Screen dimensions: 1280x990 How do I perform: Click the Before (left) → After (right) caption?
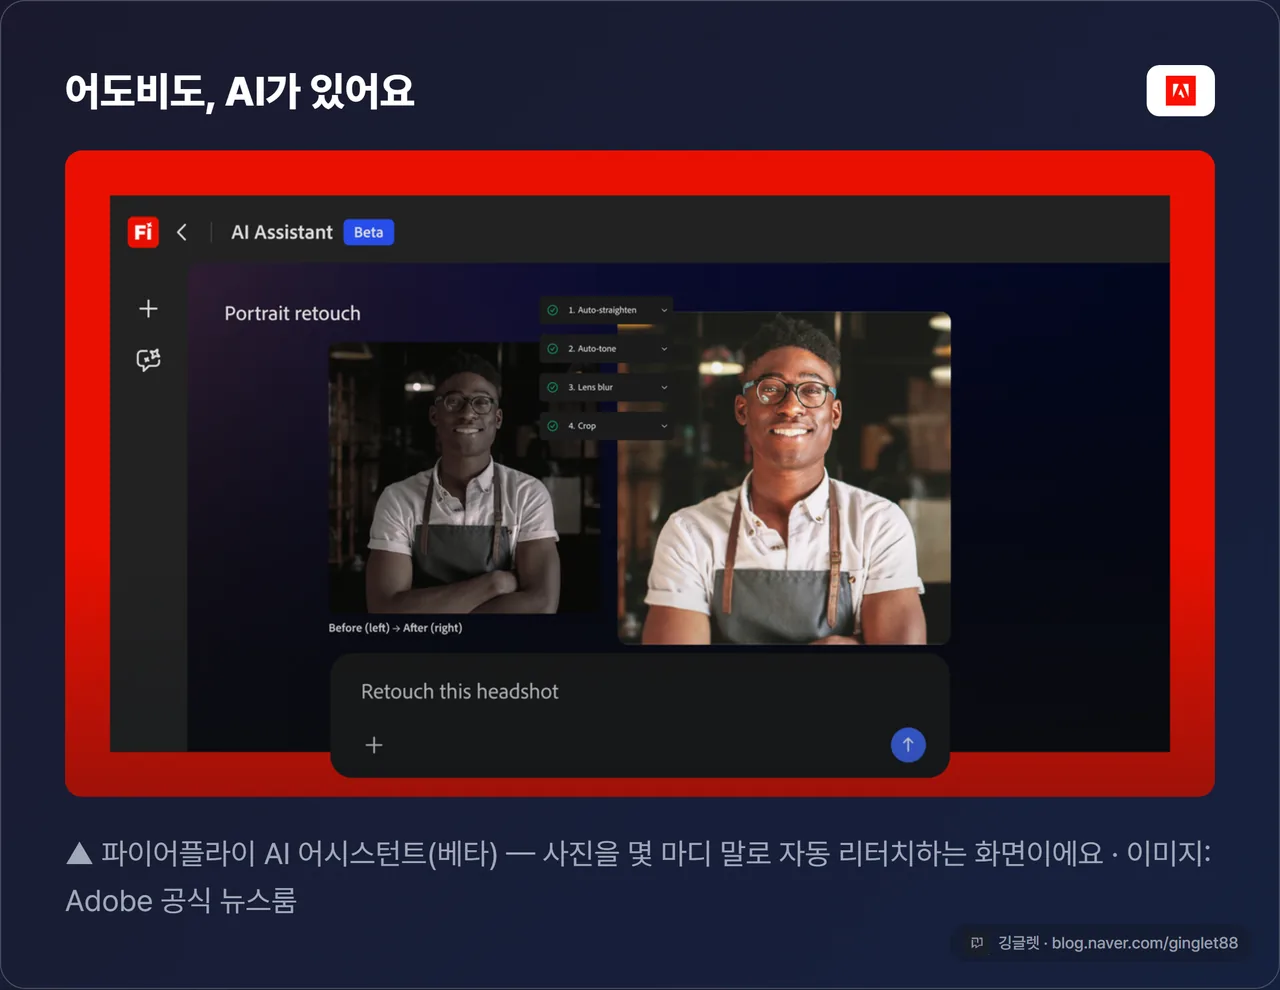tap(395, 628)
